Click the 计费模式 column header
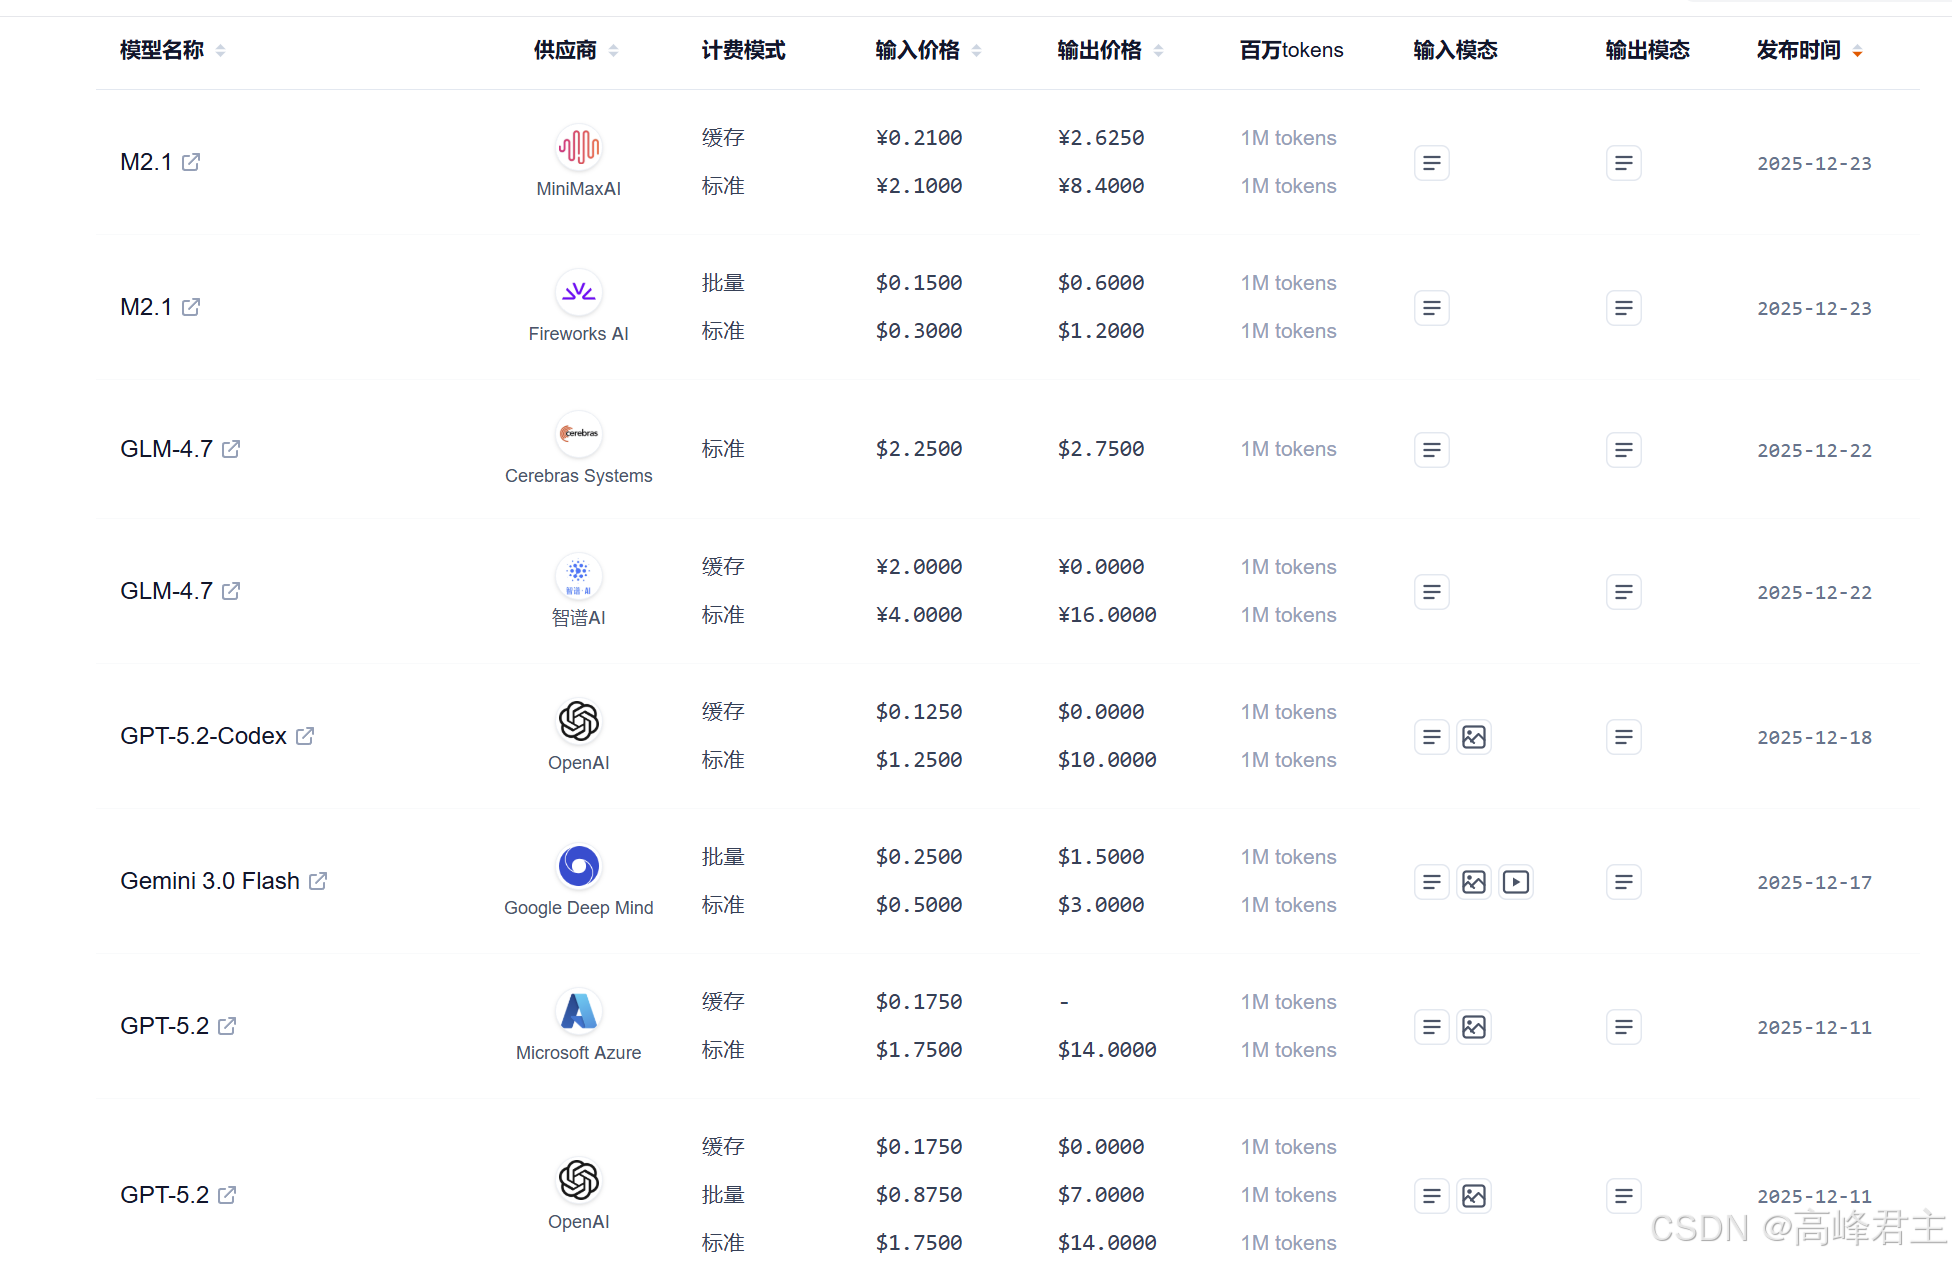1952x1262 pixels. tap(743, 50)
